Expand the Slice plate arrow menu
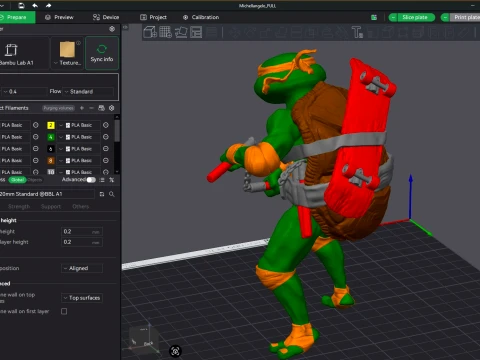480x360 pixels. coord(393,17)
